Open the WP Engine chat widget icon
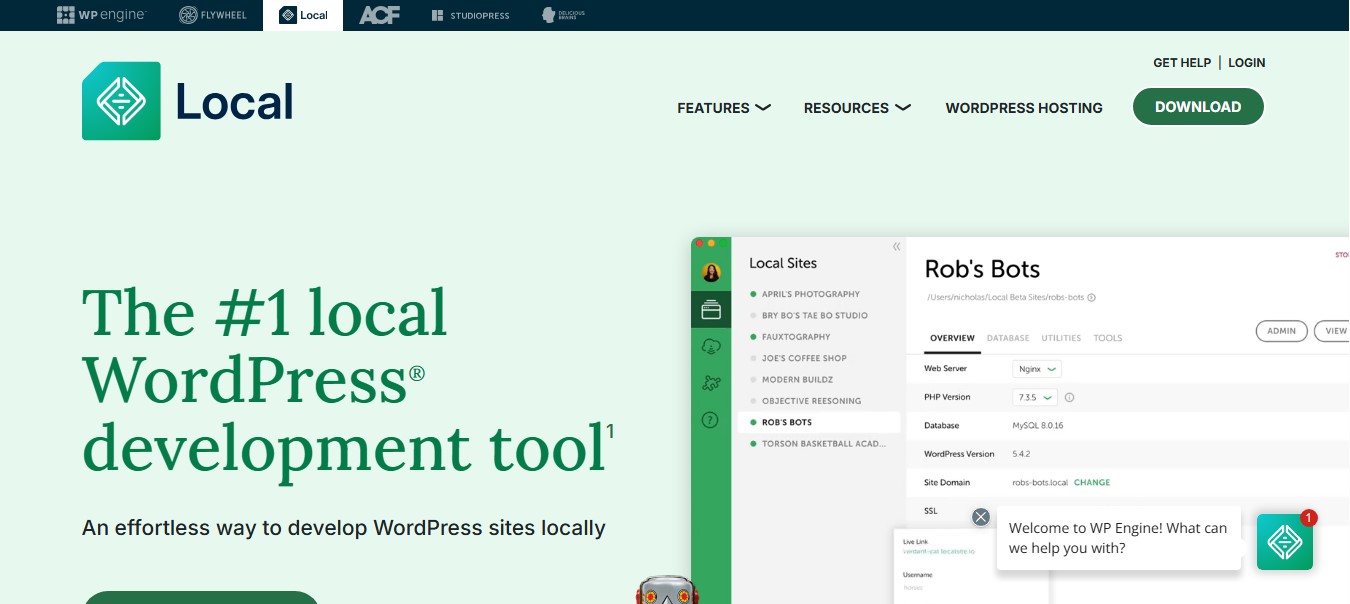Screen dimensions: 1350x604 1284,542
